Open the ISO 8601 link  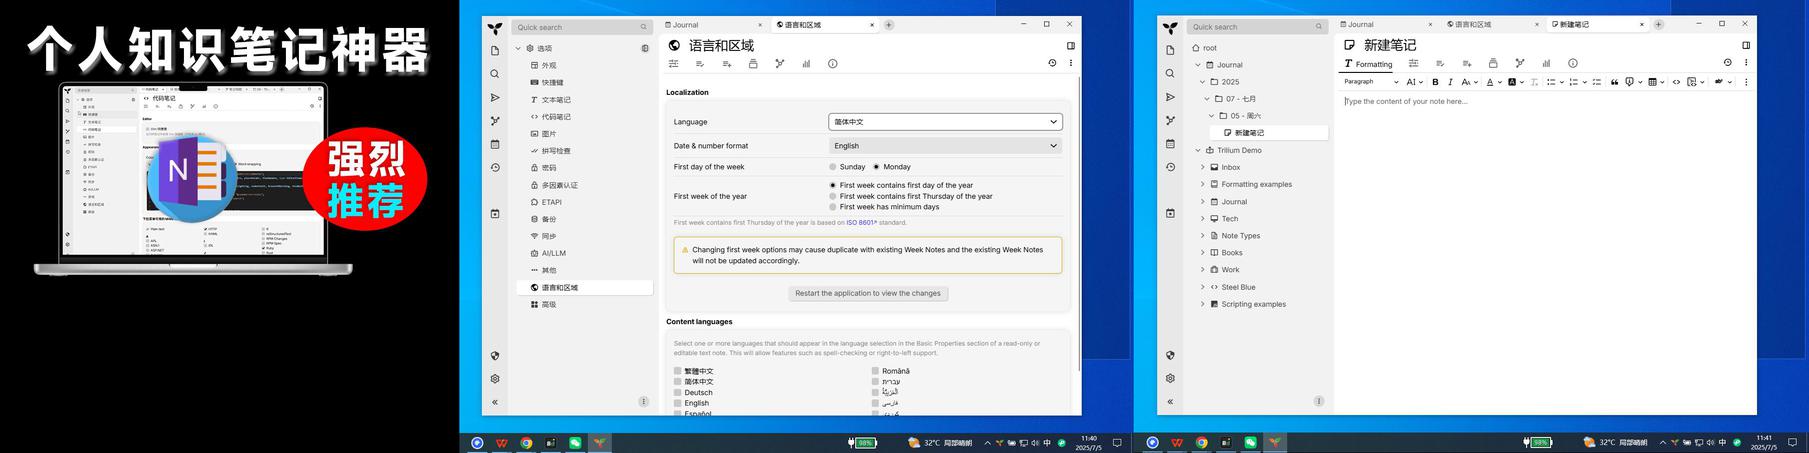click(860, 223)
